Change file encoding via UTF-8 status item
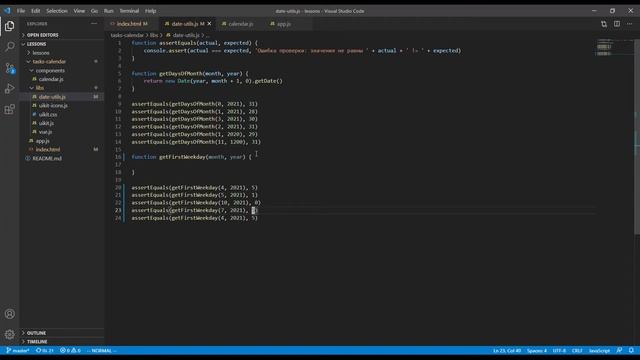Screen dimensions: 640x360 (x=559, y=351)
